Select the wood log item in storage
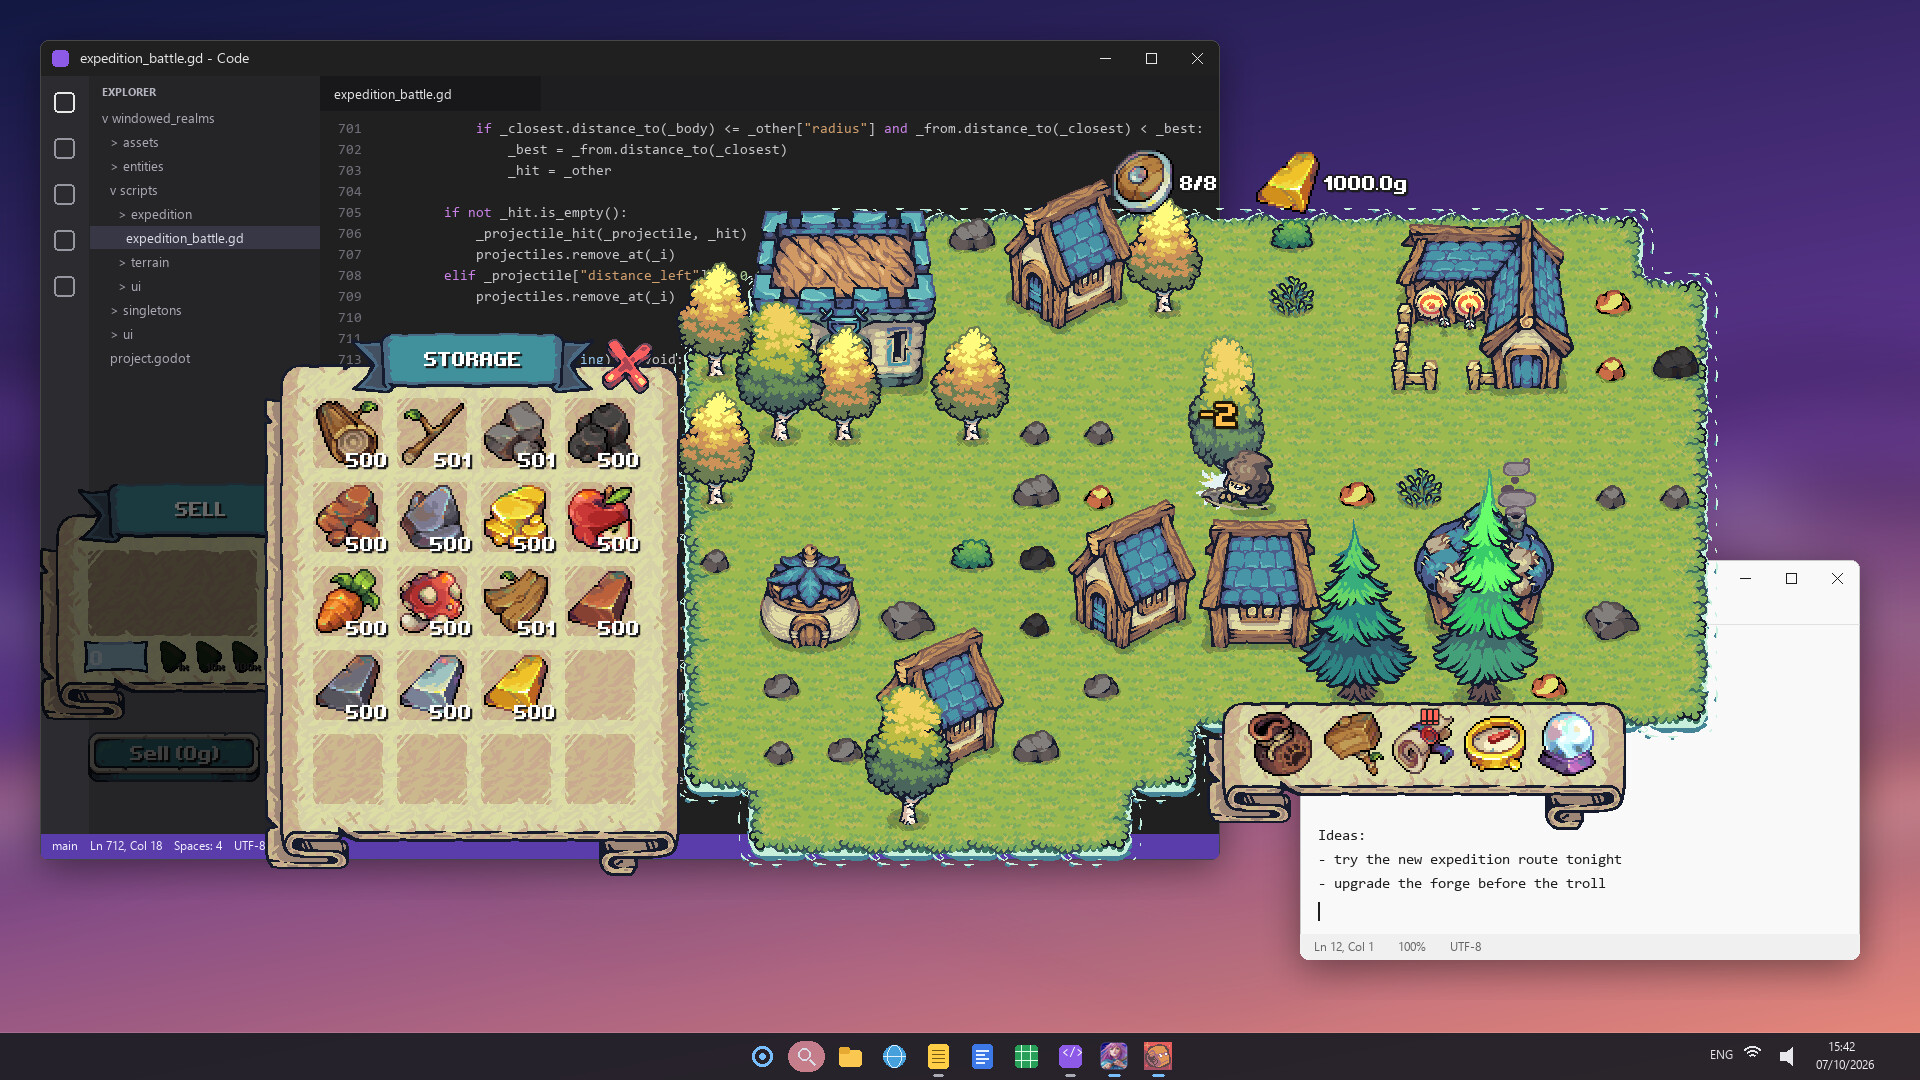This screenshot has height=1080, width=1920. click(348, 434)
